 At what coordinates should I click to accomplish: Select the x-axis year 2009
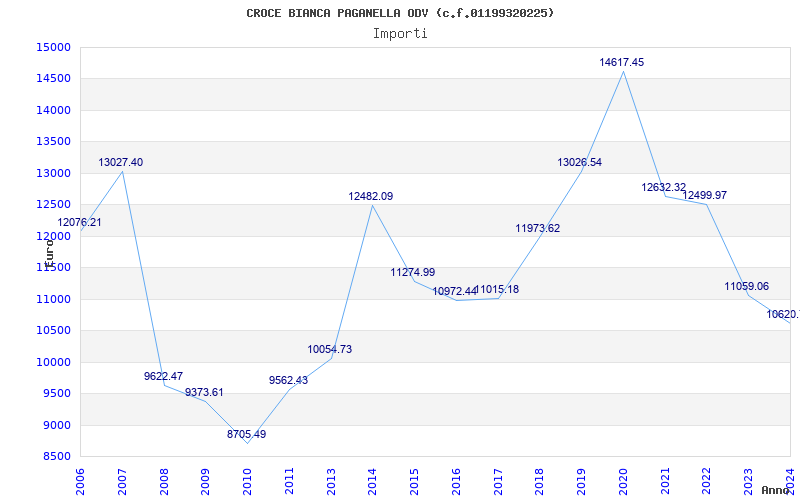[206, 482]
